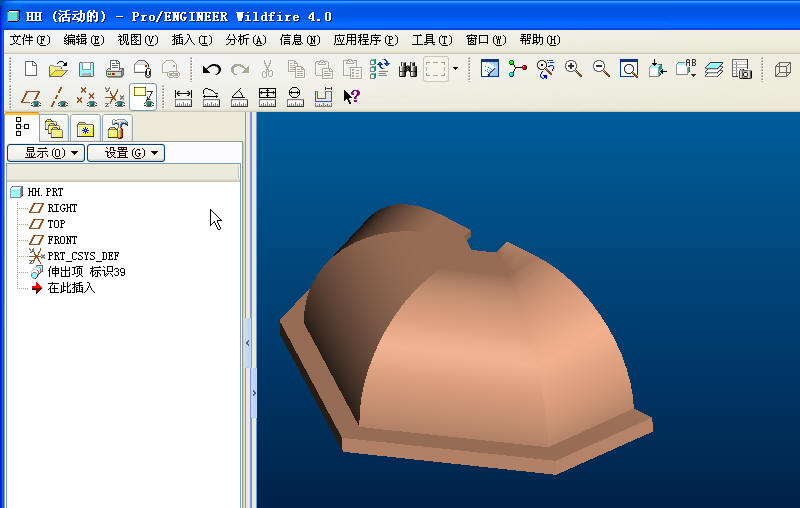Image resolution: width=800 pixels, height=508 pixels.
Task: Create a new file with the New icon
Action: pos(31,68)
